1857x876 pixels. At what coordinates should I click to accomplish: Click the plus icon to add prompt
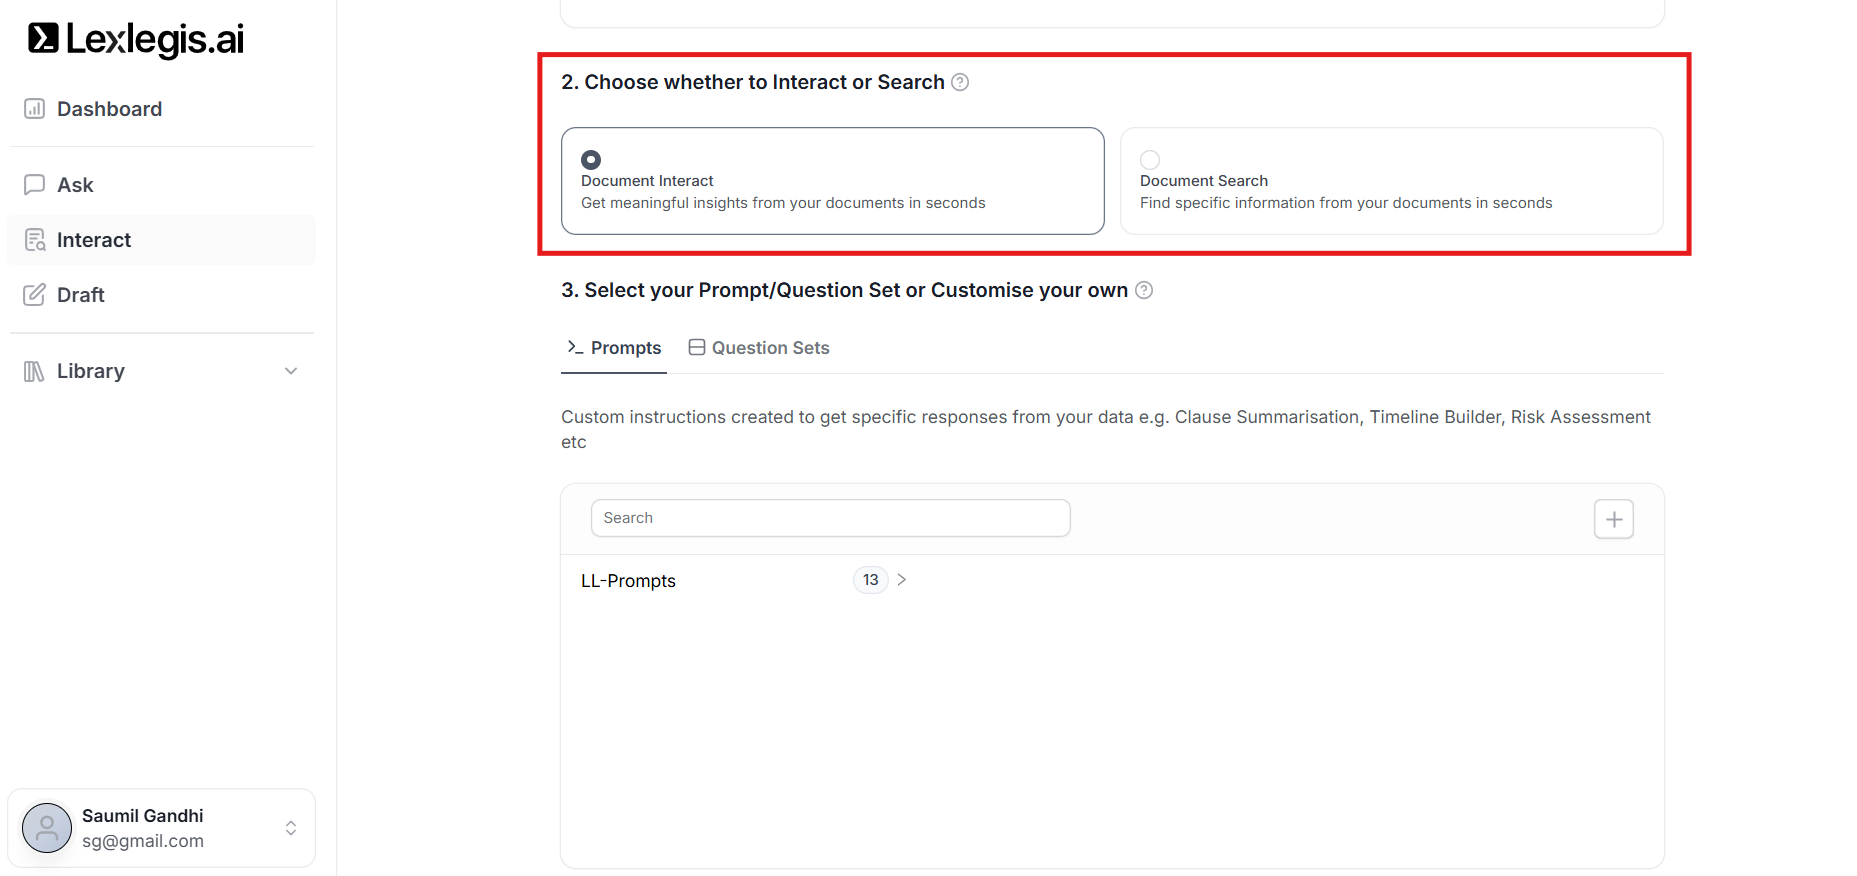click(1613, 519)
